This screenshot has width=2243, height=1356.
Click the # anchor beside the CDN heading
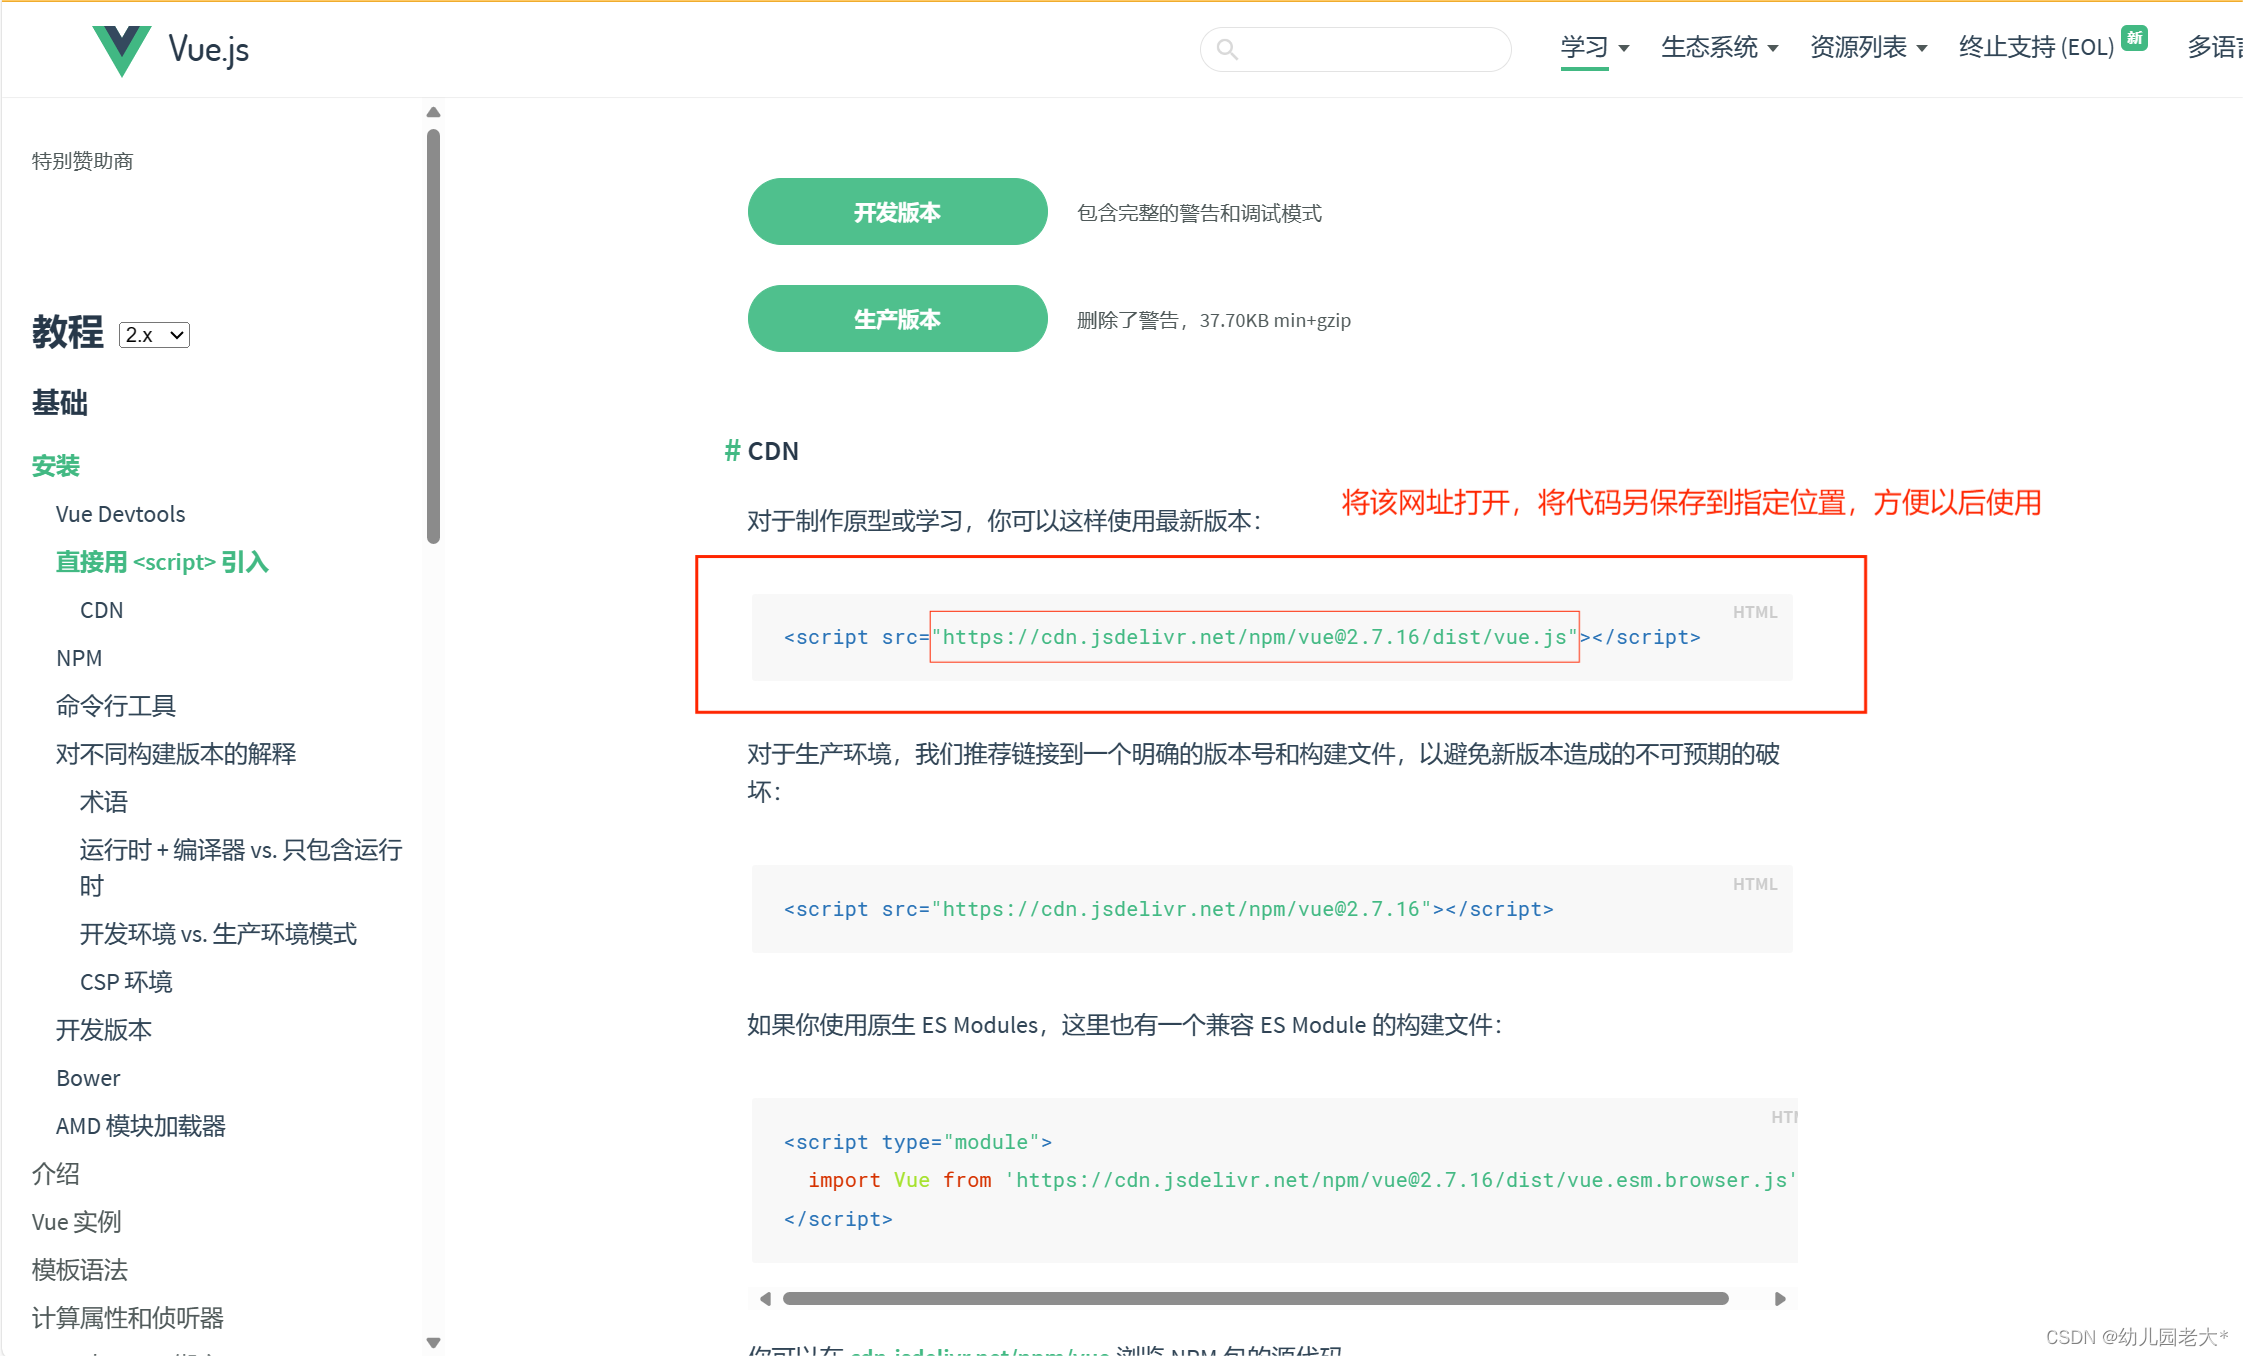(731, 451)
